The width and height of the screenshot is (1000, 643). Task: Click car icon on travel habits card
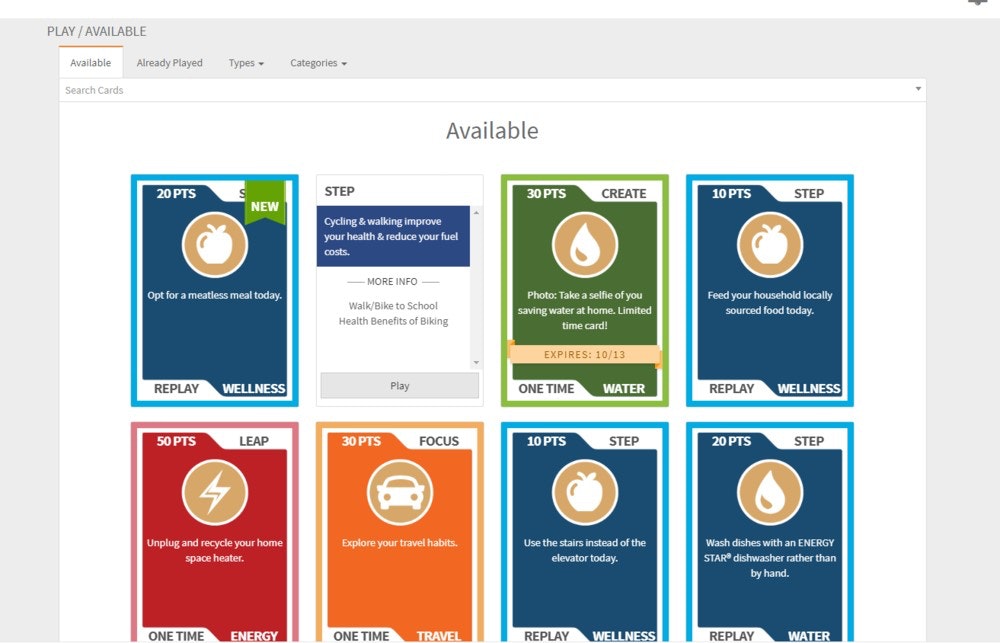tap(400, 492)
